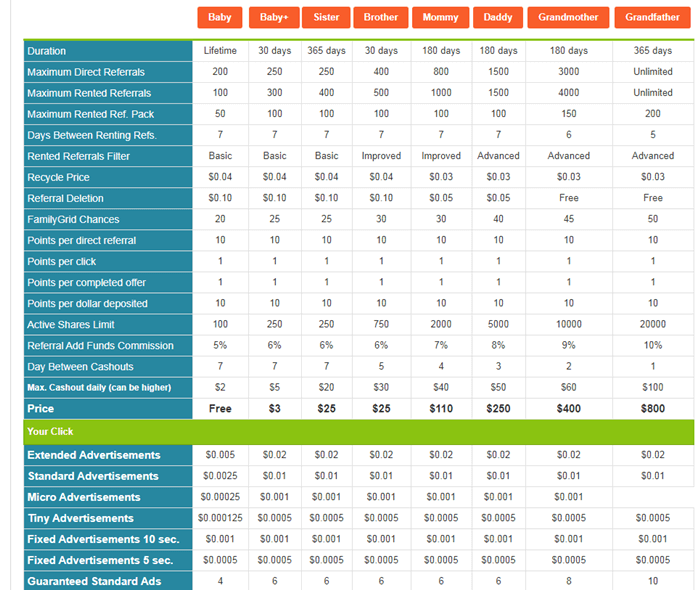This screenshot has height=590, width=700.
Task: Select the Baby+ membership button
Action: 274,17
